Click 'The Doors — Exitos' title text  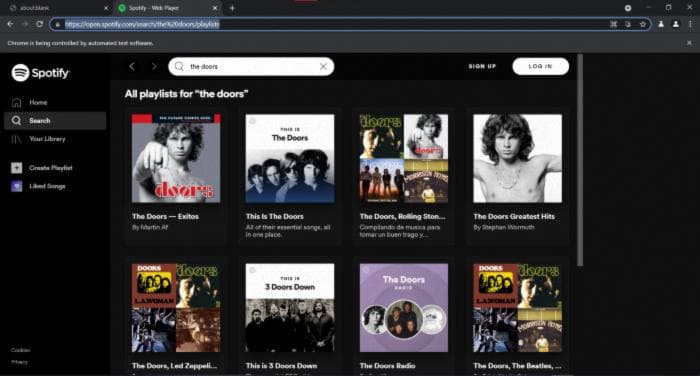[x=165, y=217]
